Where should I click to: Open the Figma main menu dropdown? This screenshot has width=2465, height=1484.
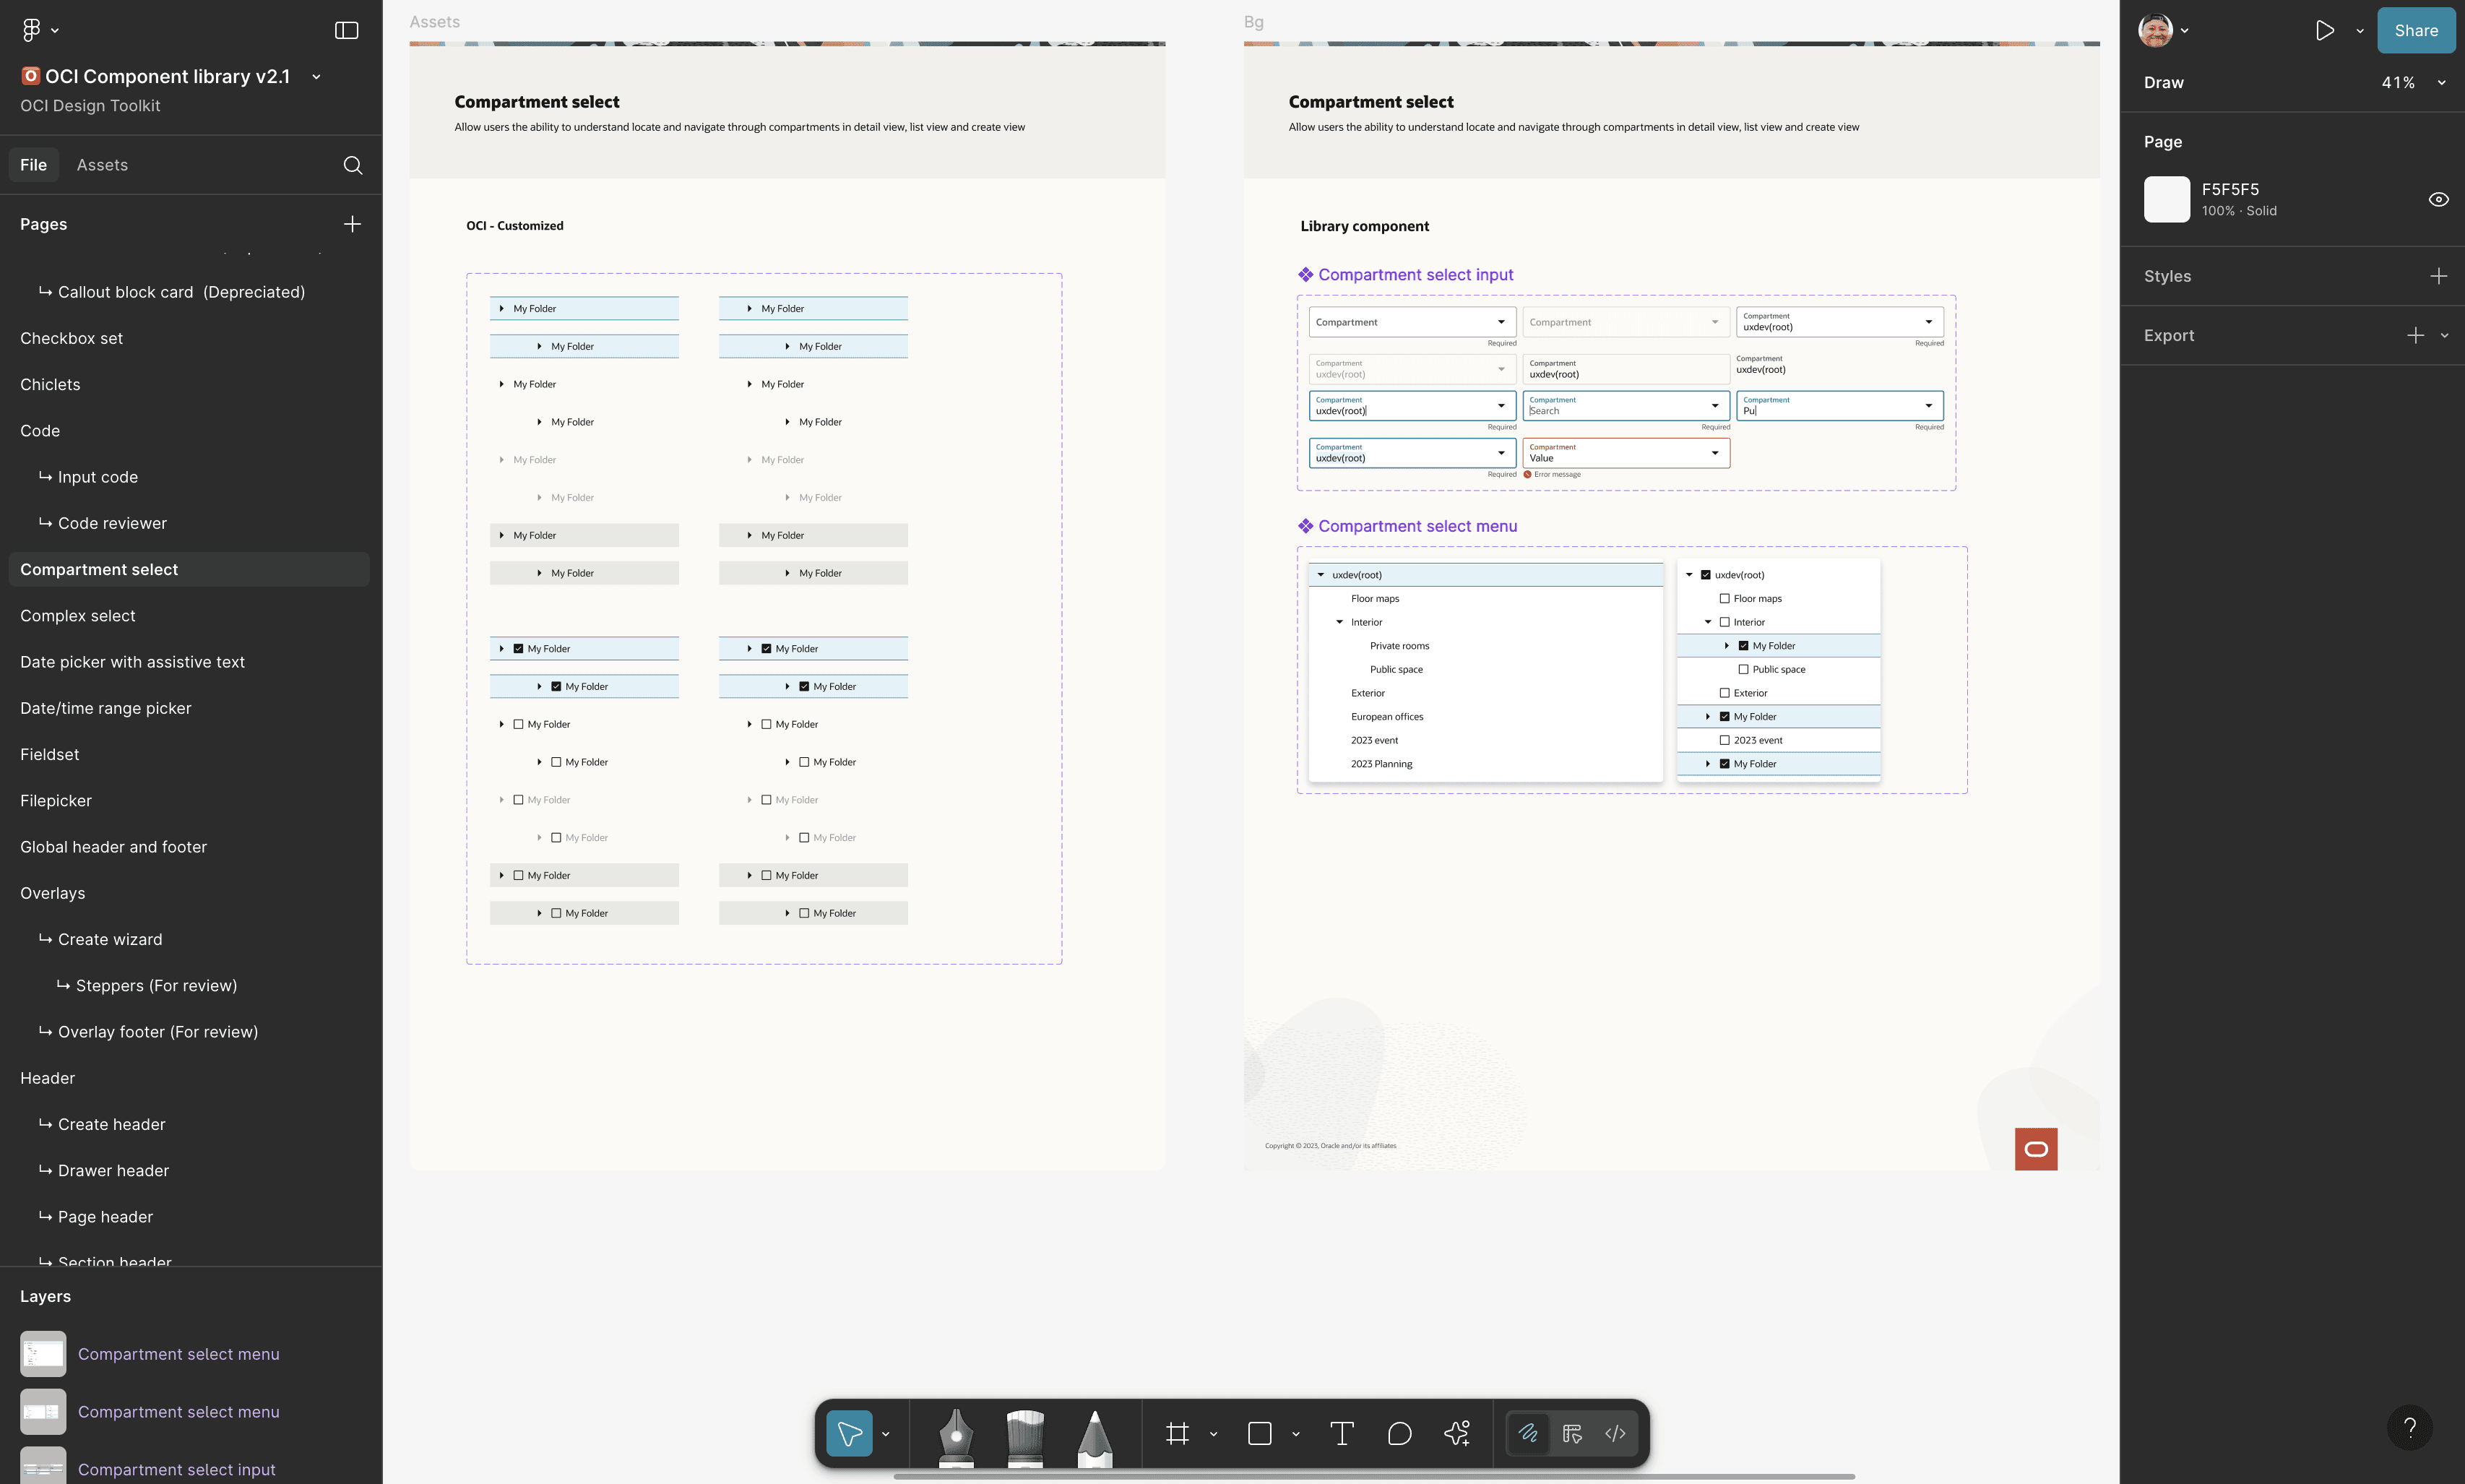(40, 31)
